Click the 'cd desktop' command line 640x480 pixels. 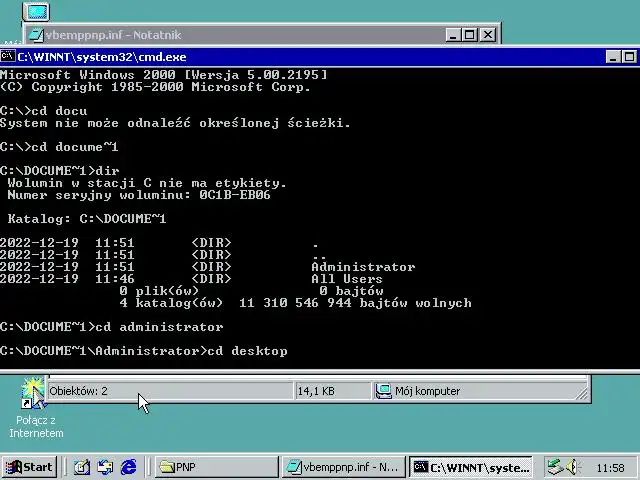(x=144, y=351)
